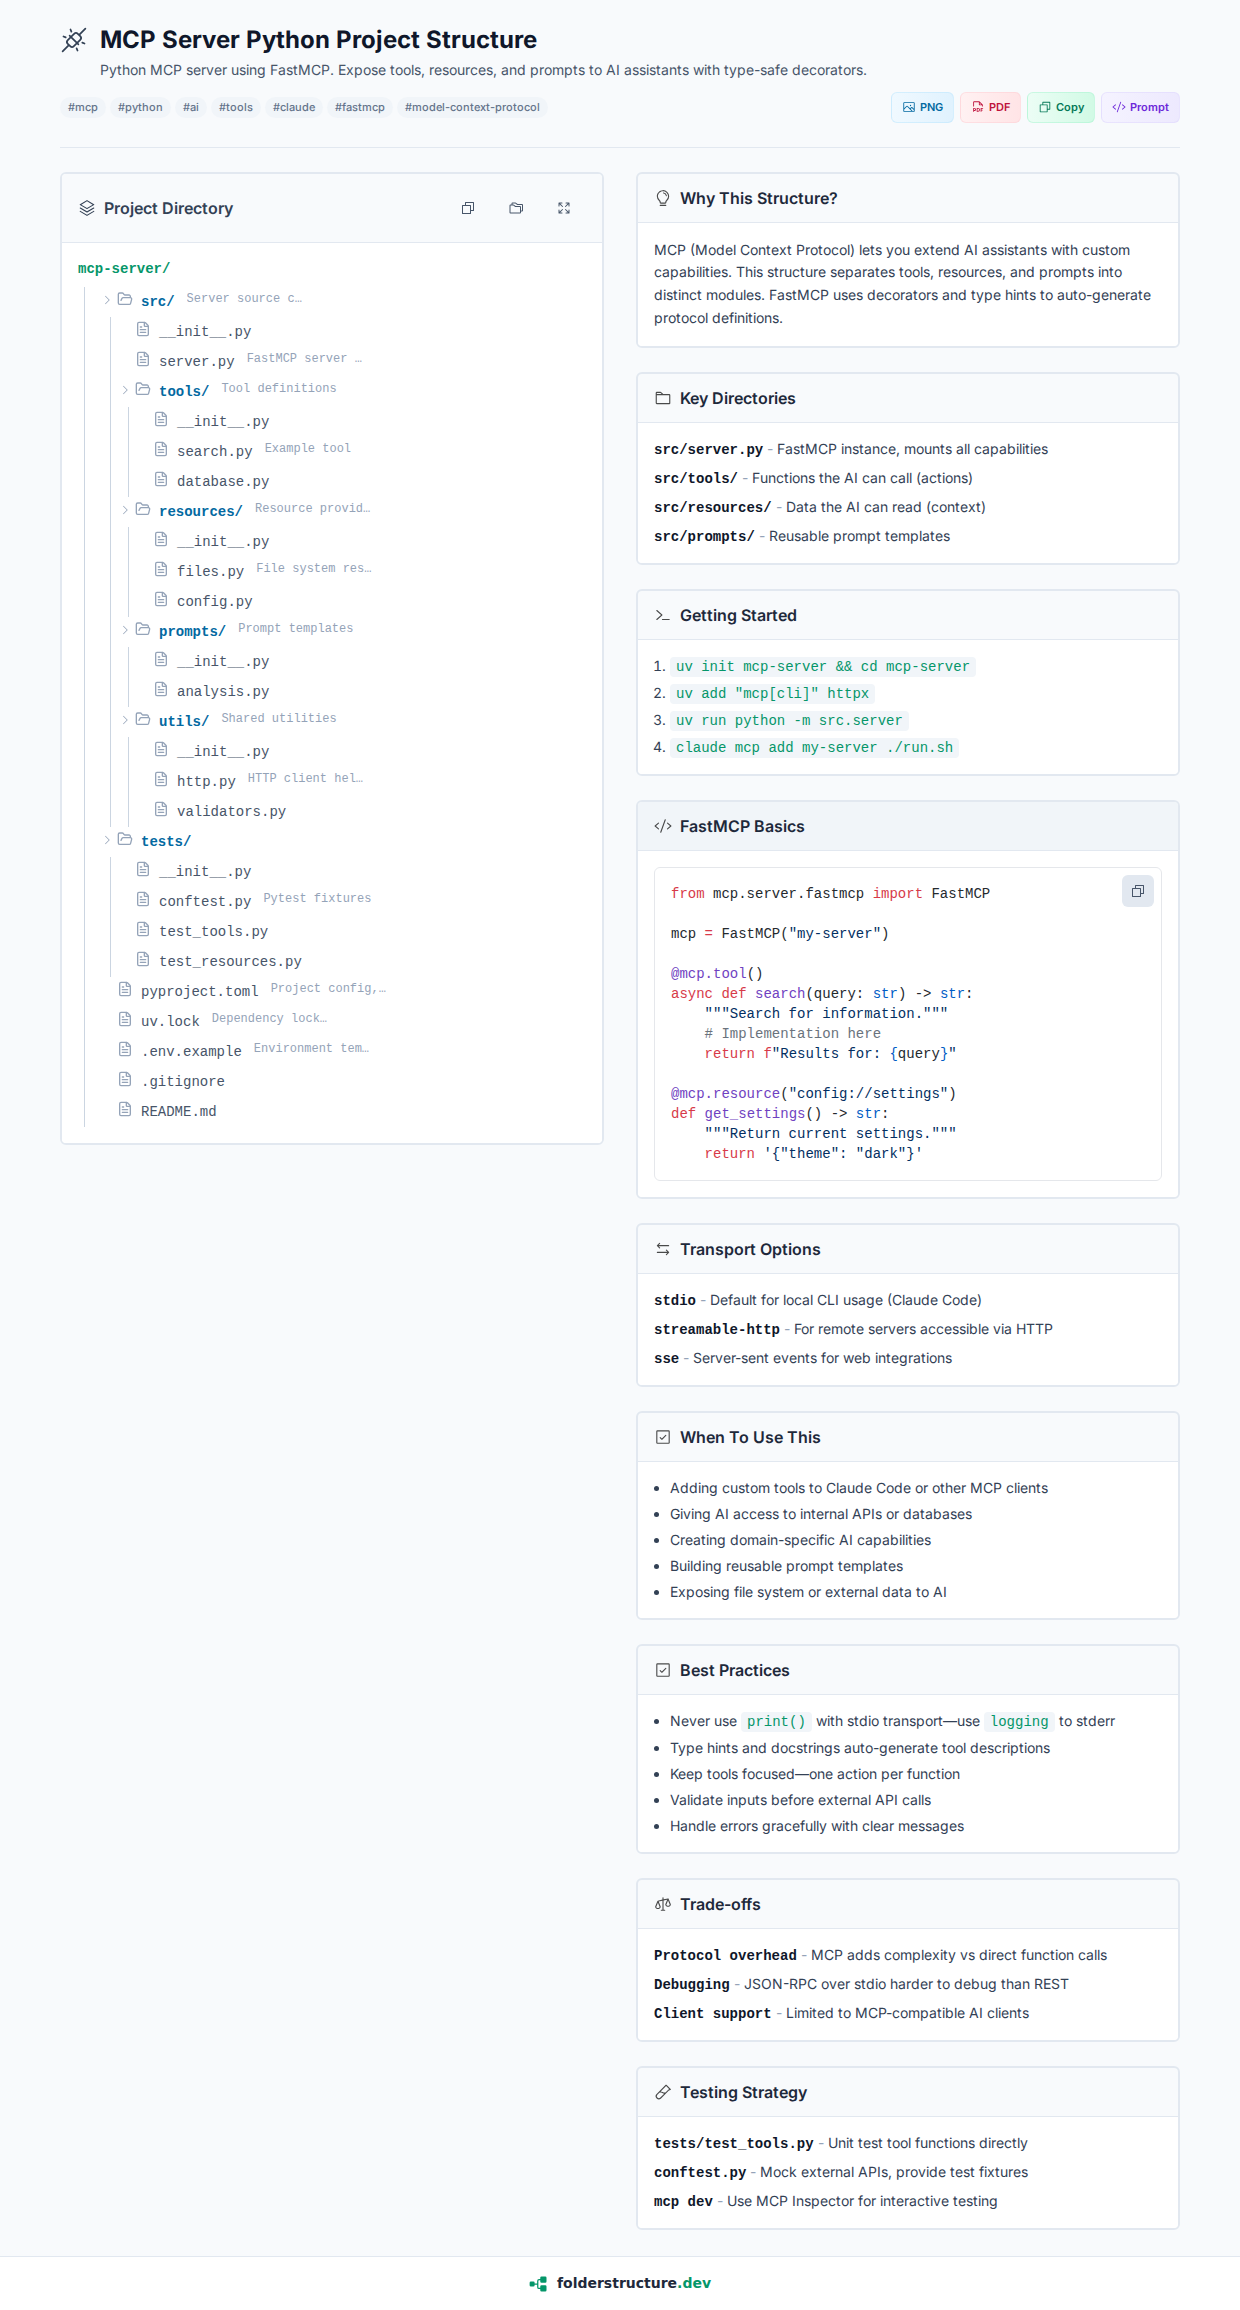Collapse the resources/ folder in the tree
1240x2310 pixels.
[125, 510]
